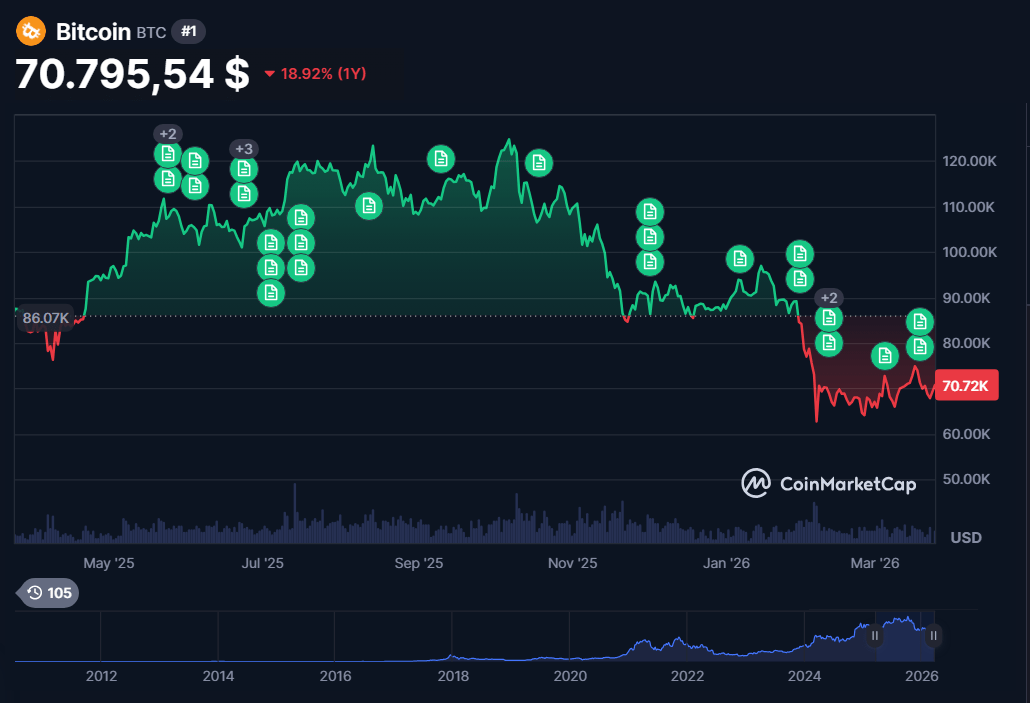Open the lowest marker in the Jul '25 left stack
The image size is (1030, 703).
click(x=271, y=293)
